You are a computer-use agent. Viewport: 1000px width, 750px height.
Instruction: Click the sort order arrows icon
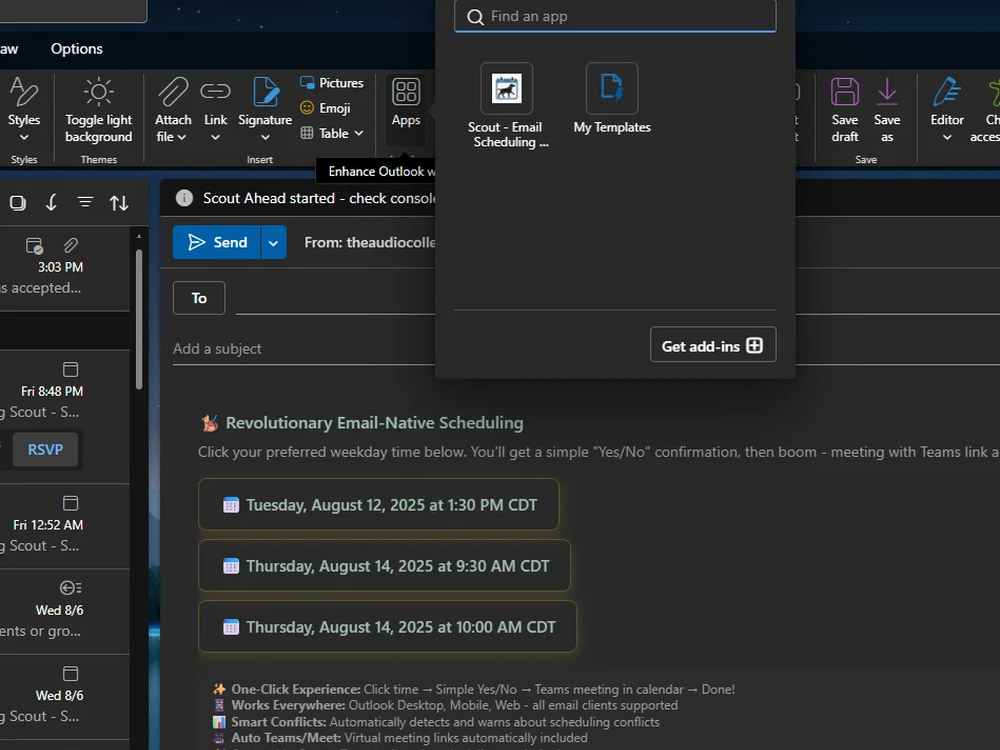119,203
